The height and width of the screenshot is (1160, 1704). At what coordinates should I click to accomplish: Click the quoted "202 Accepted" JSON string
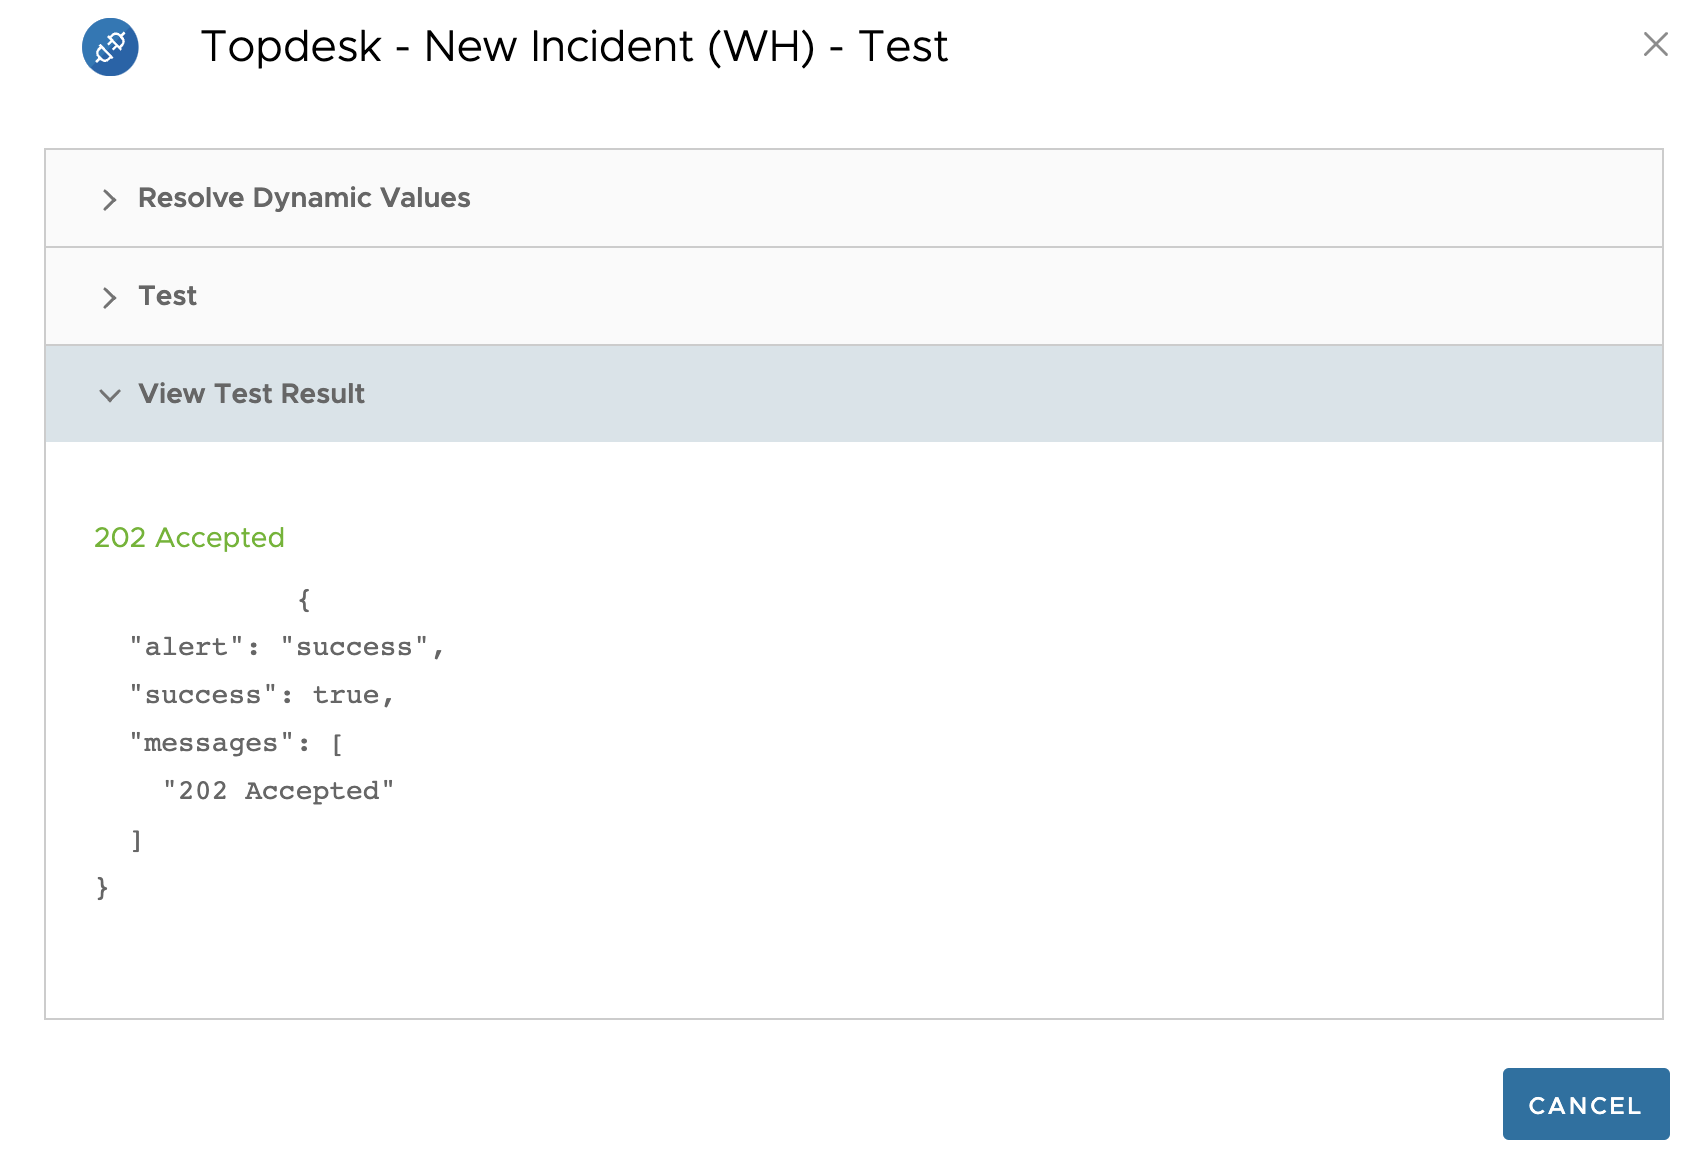(279, 791)
